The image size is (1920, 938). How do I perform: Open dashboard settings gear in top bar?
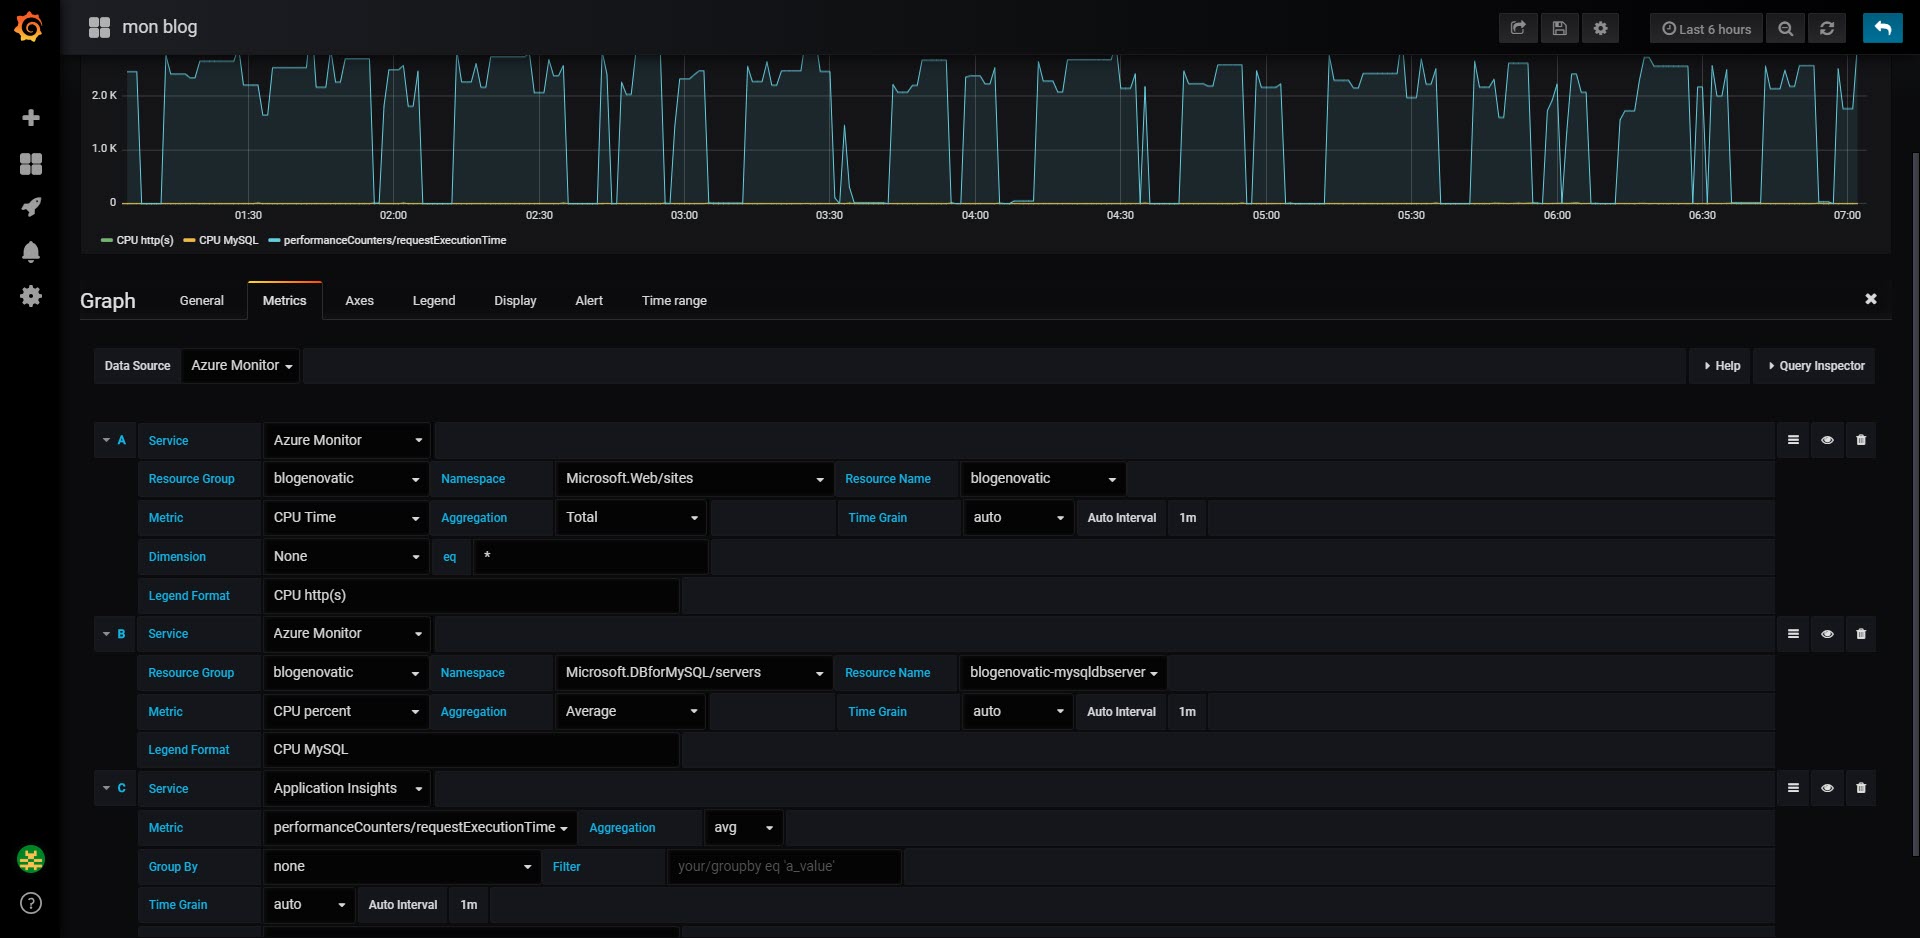coord(1600,28)
